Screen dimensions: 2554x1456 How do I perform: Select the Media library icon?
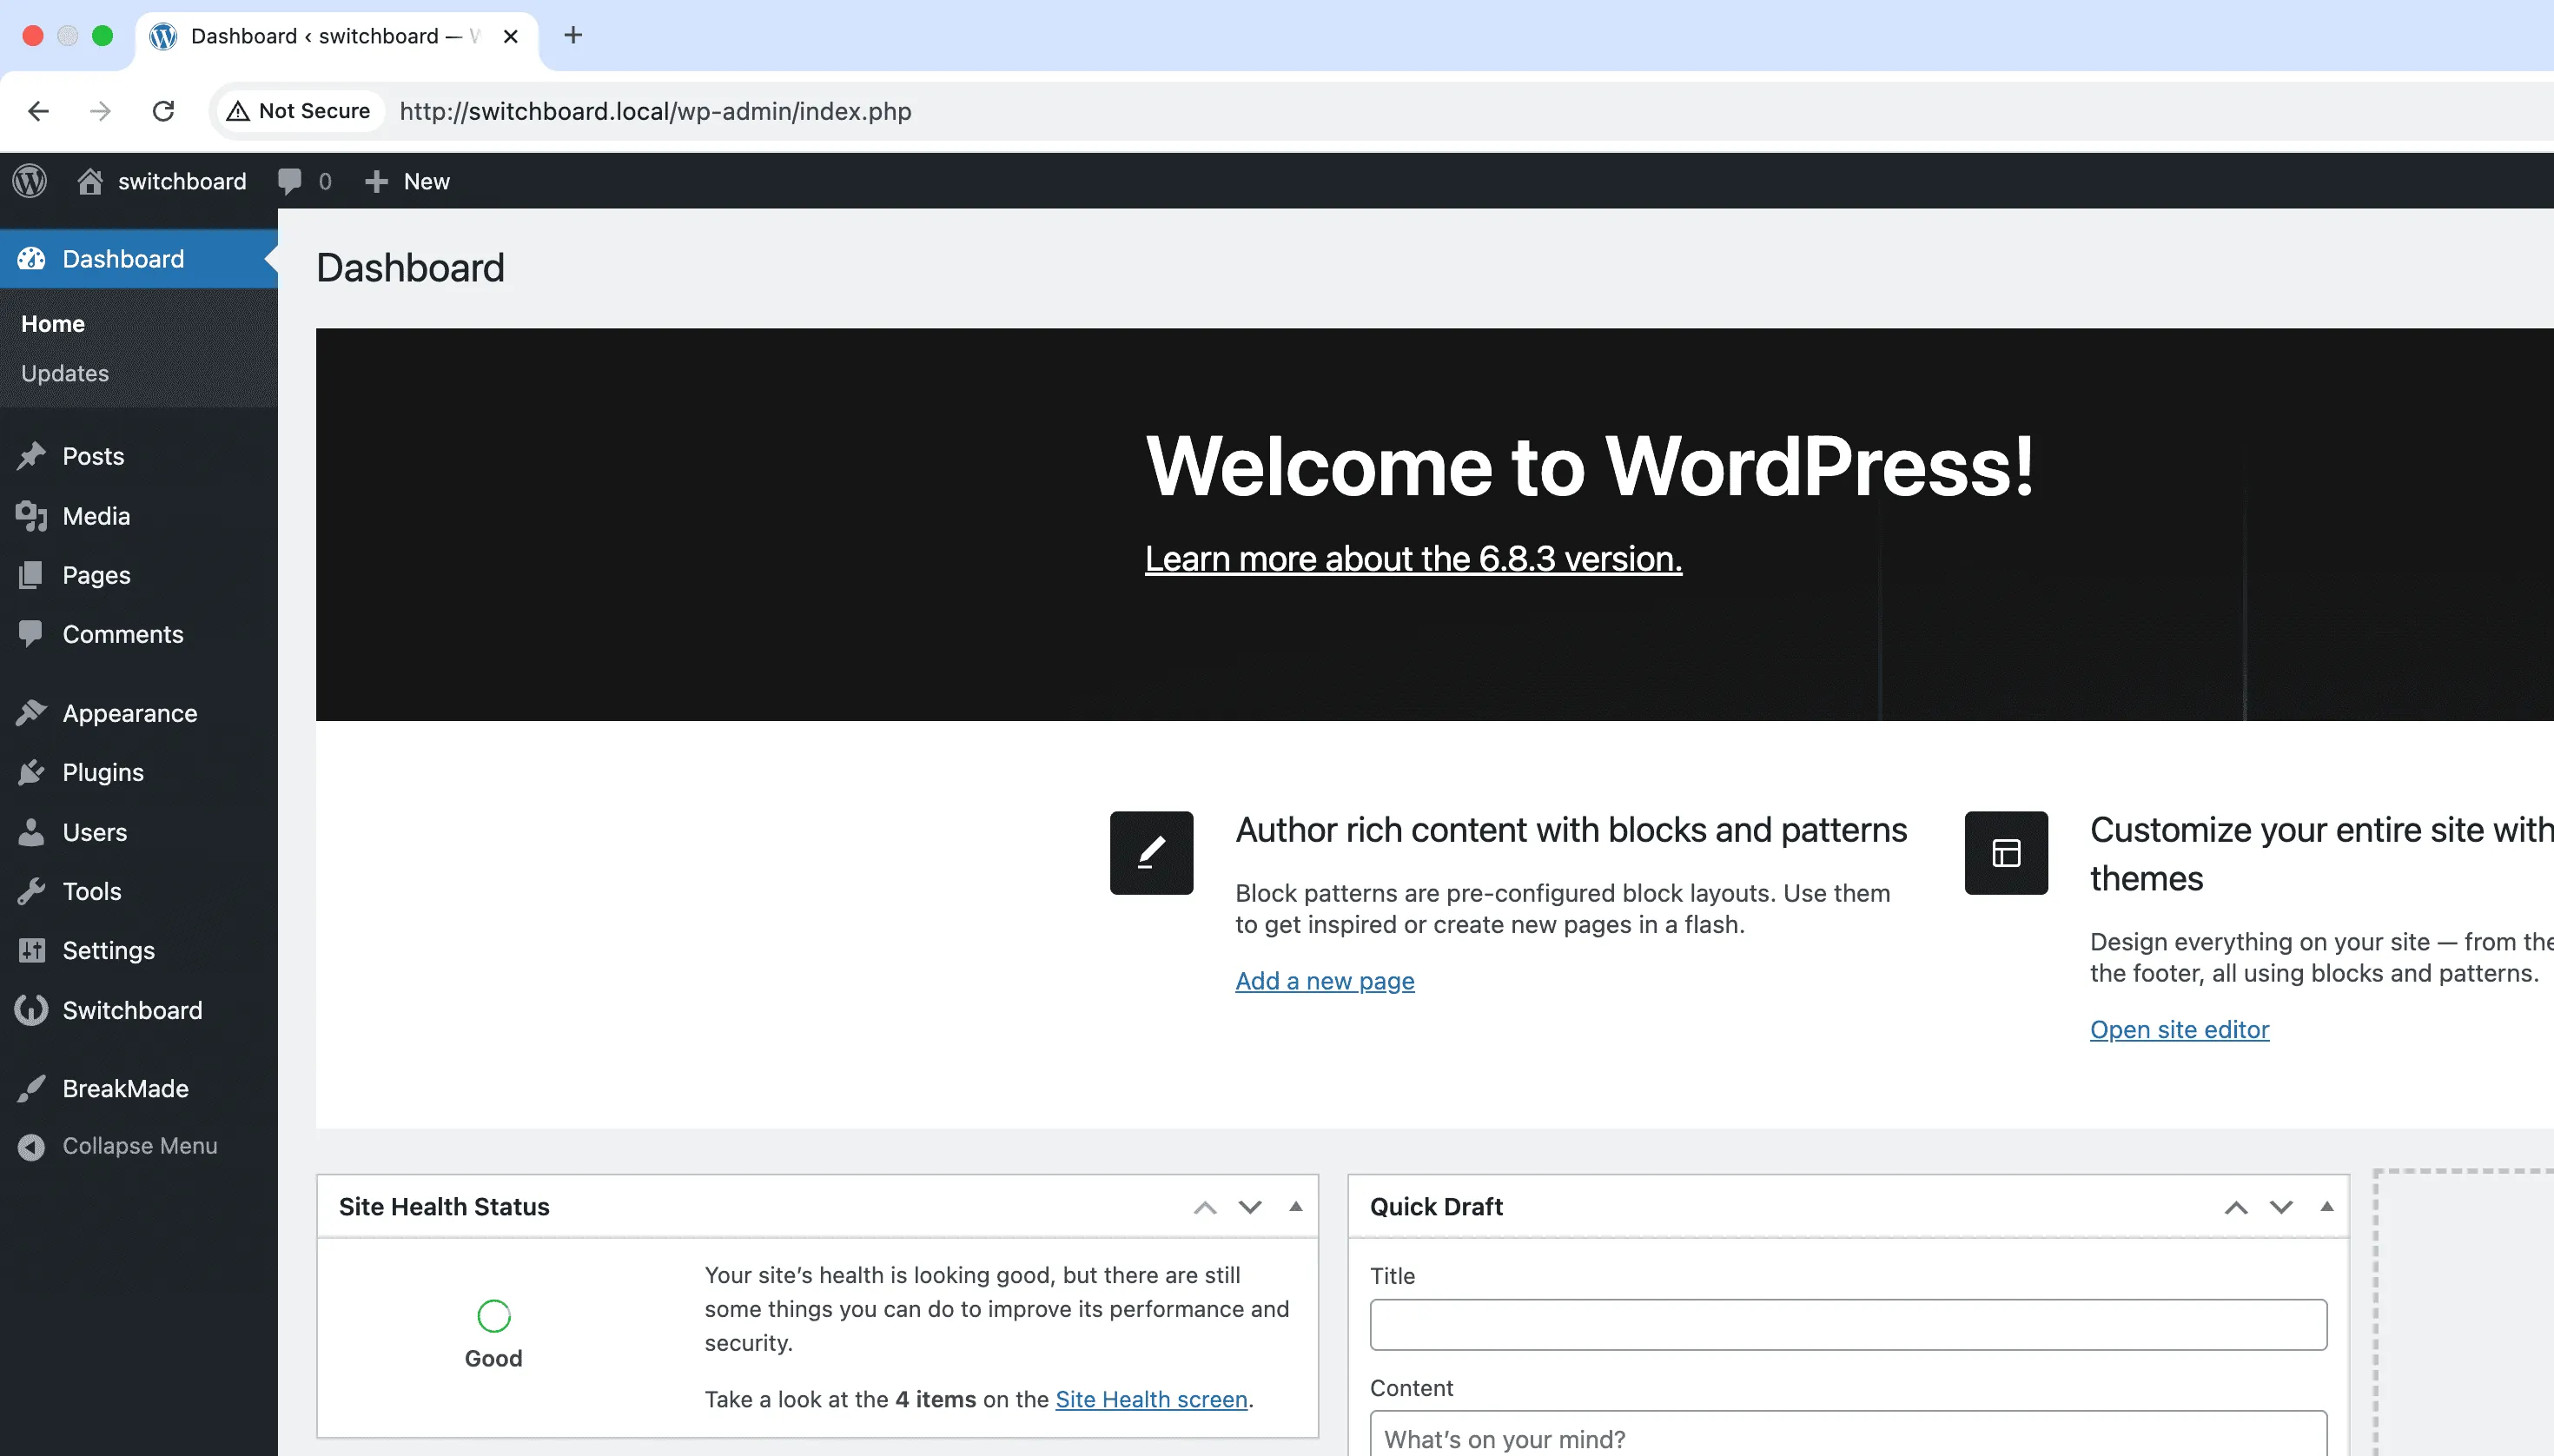coord(31,516)
